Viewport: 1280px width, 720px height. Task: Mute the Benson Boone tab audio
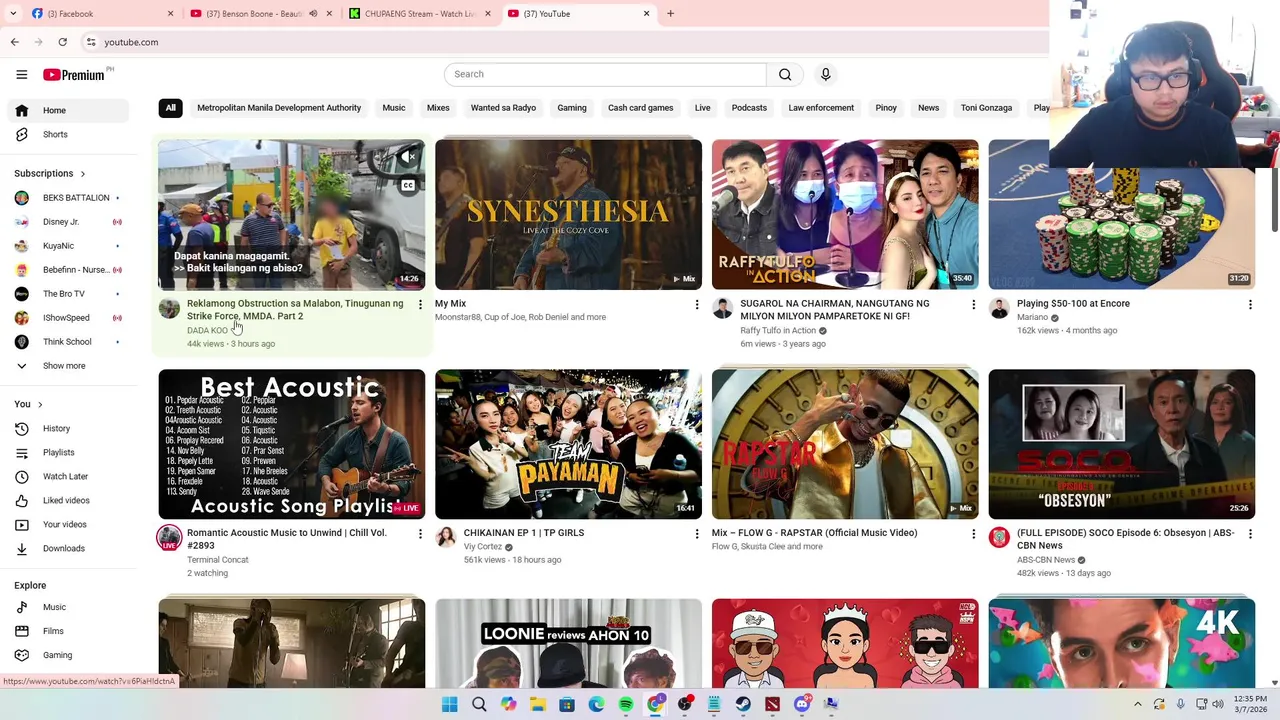(313, 14)
